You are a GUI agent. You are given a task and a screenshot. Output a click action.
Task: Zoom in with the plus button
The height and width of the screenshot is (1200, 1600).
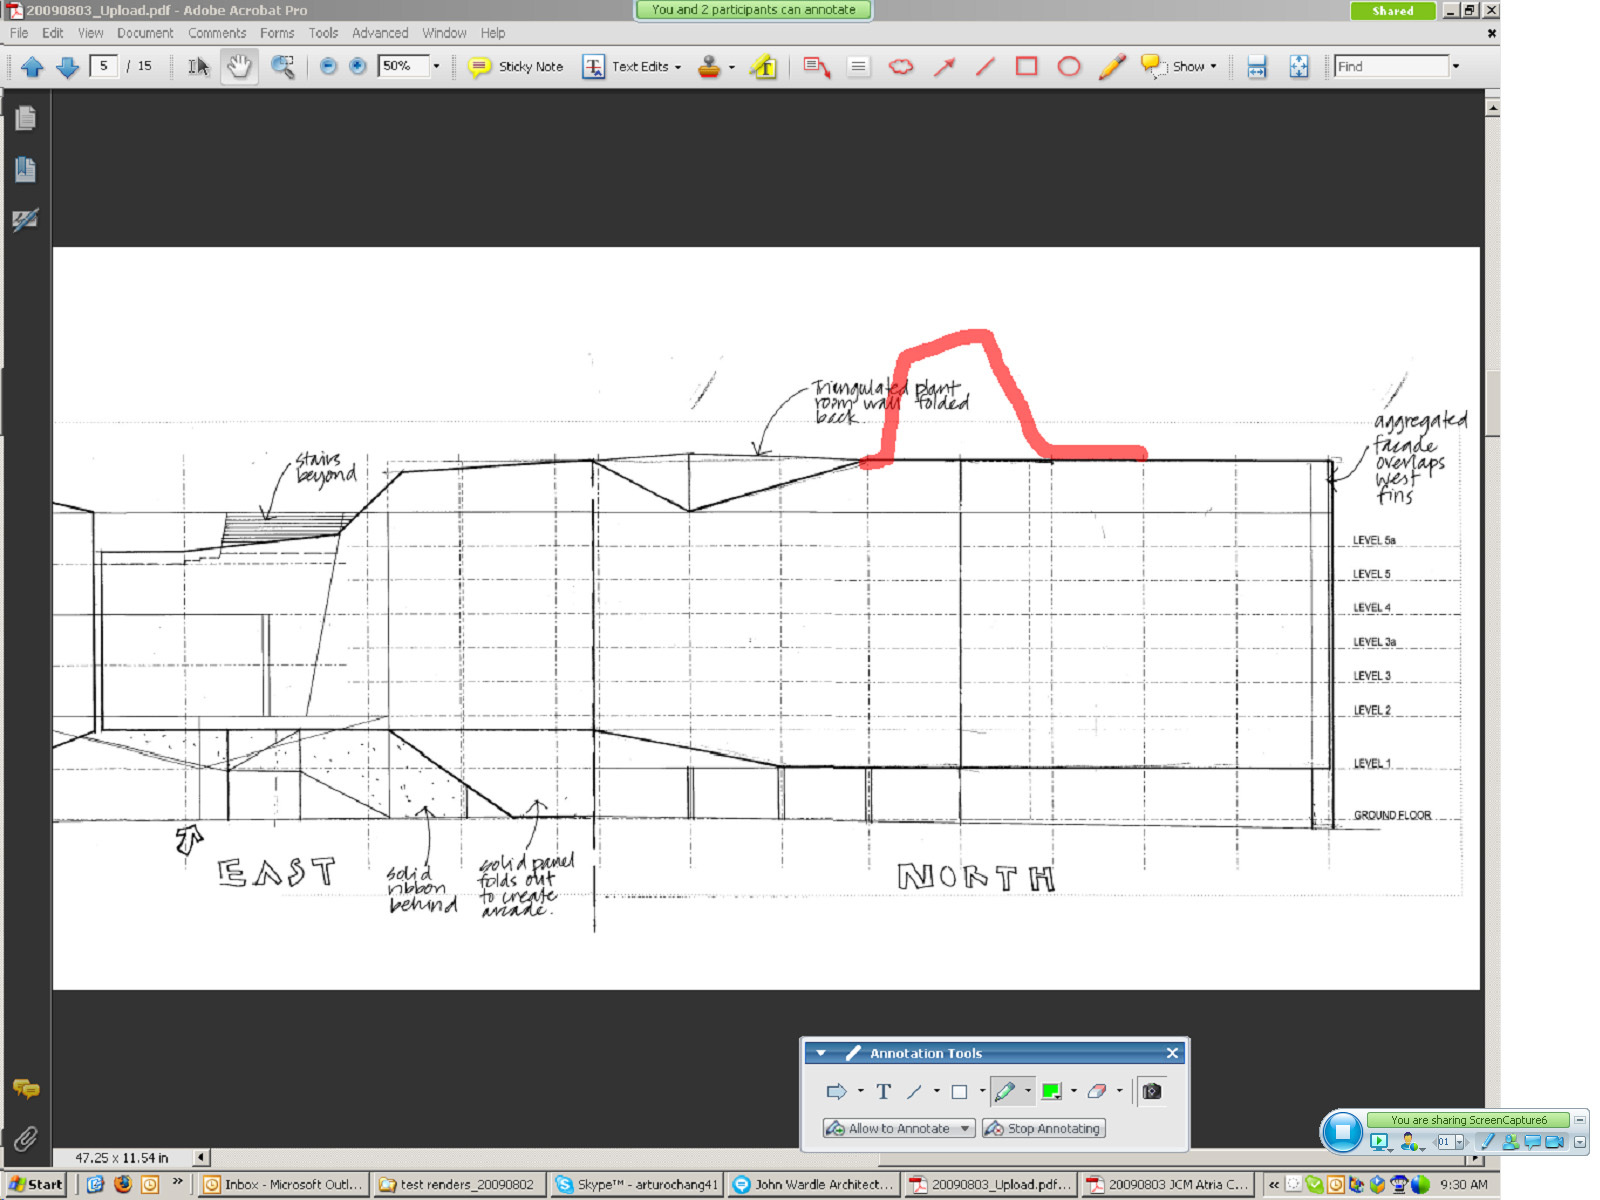[x=357, y=67]
